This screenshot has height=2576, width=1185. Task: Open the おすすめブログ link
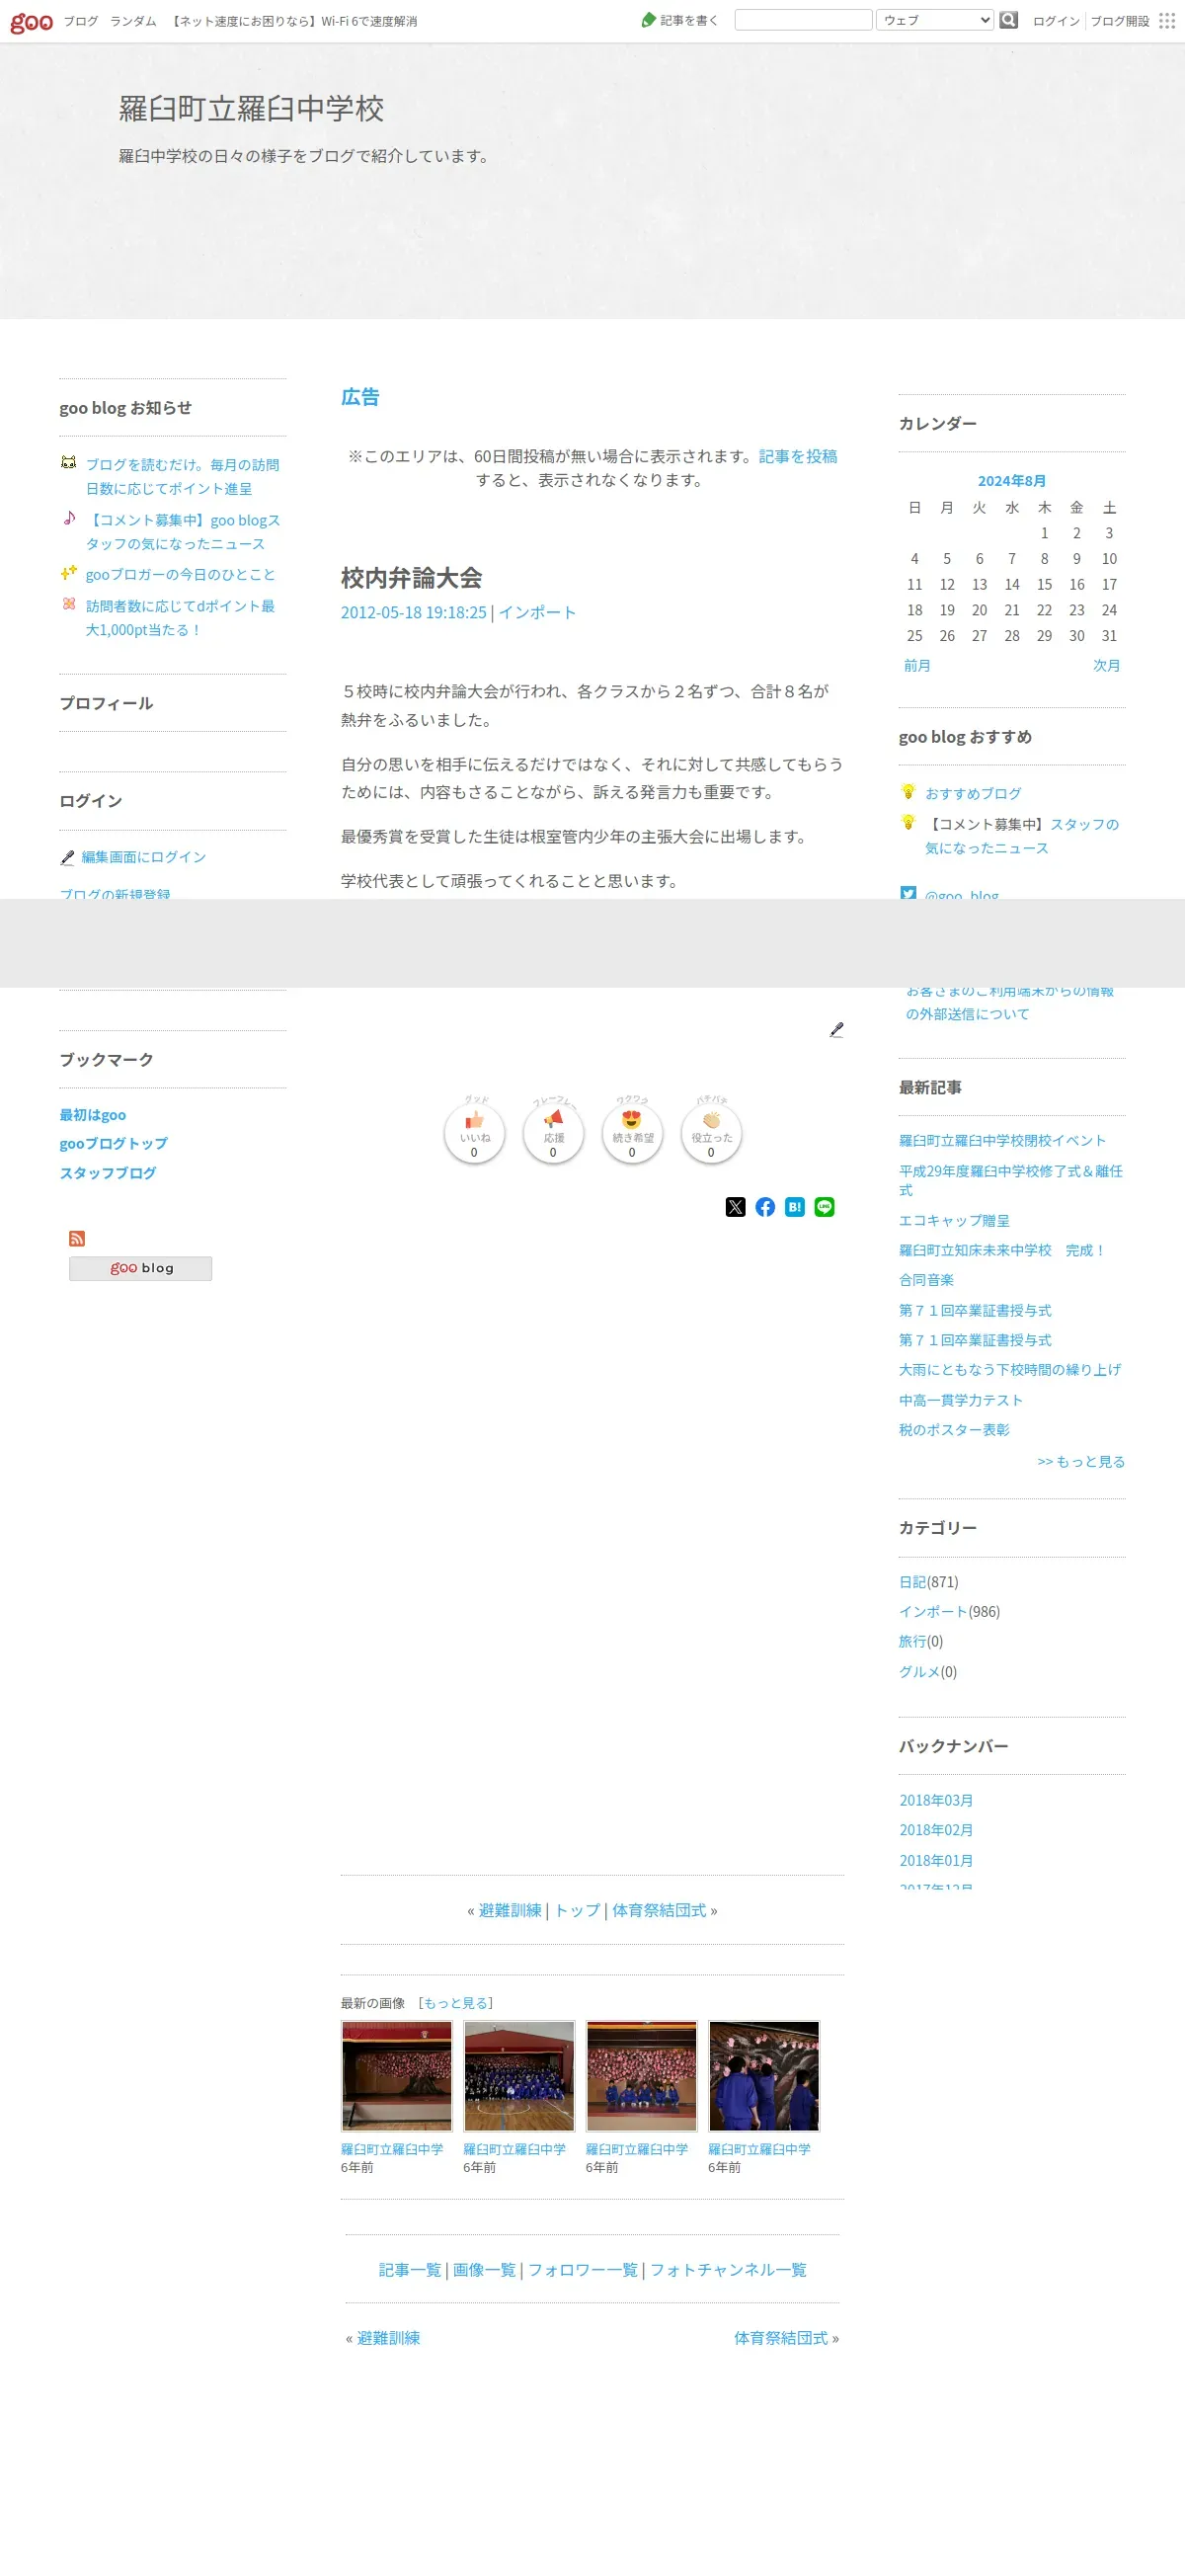973,793
